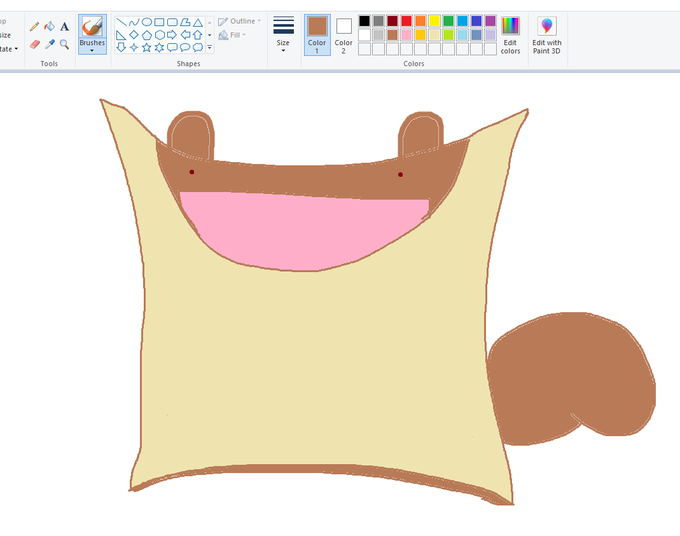Choose the Rounded rectangular callout shape

(x=172, y=47)
